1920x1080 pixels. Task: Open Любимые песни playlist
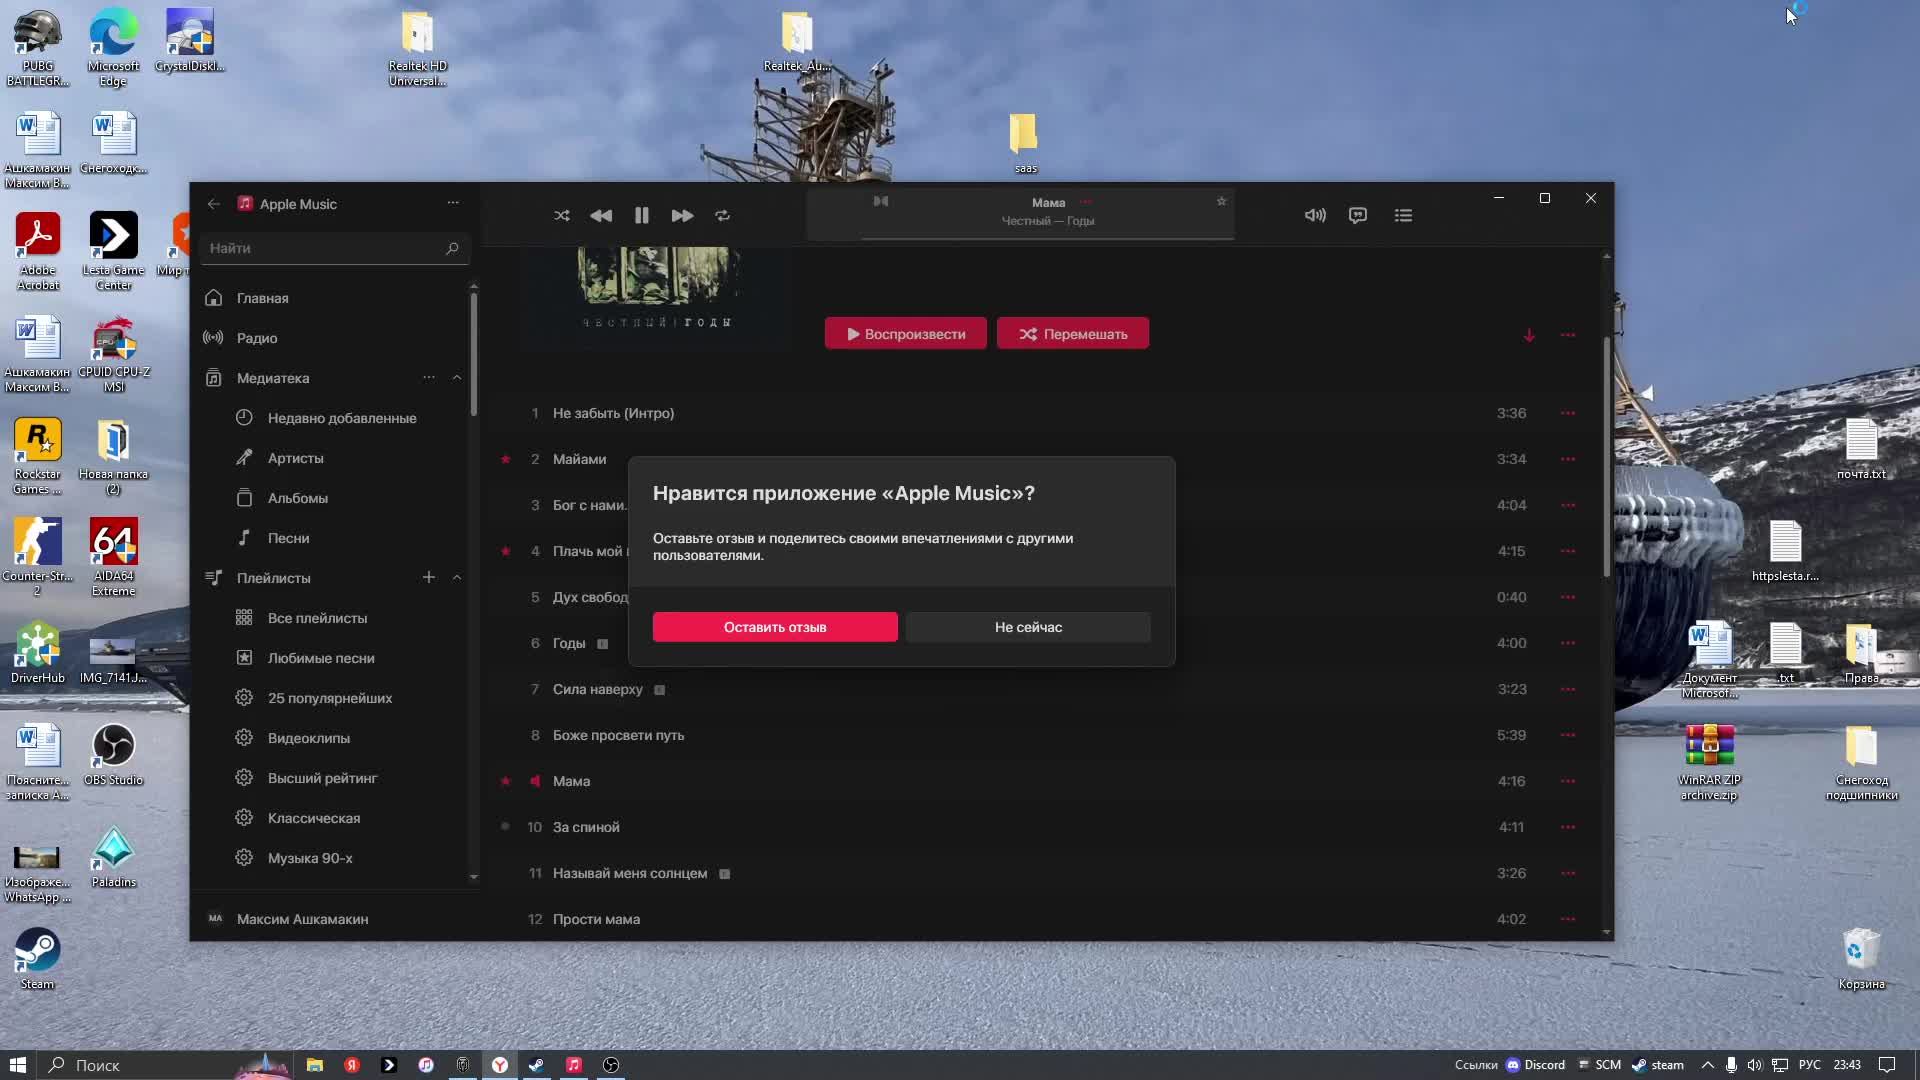tap(321, 658)
